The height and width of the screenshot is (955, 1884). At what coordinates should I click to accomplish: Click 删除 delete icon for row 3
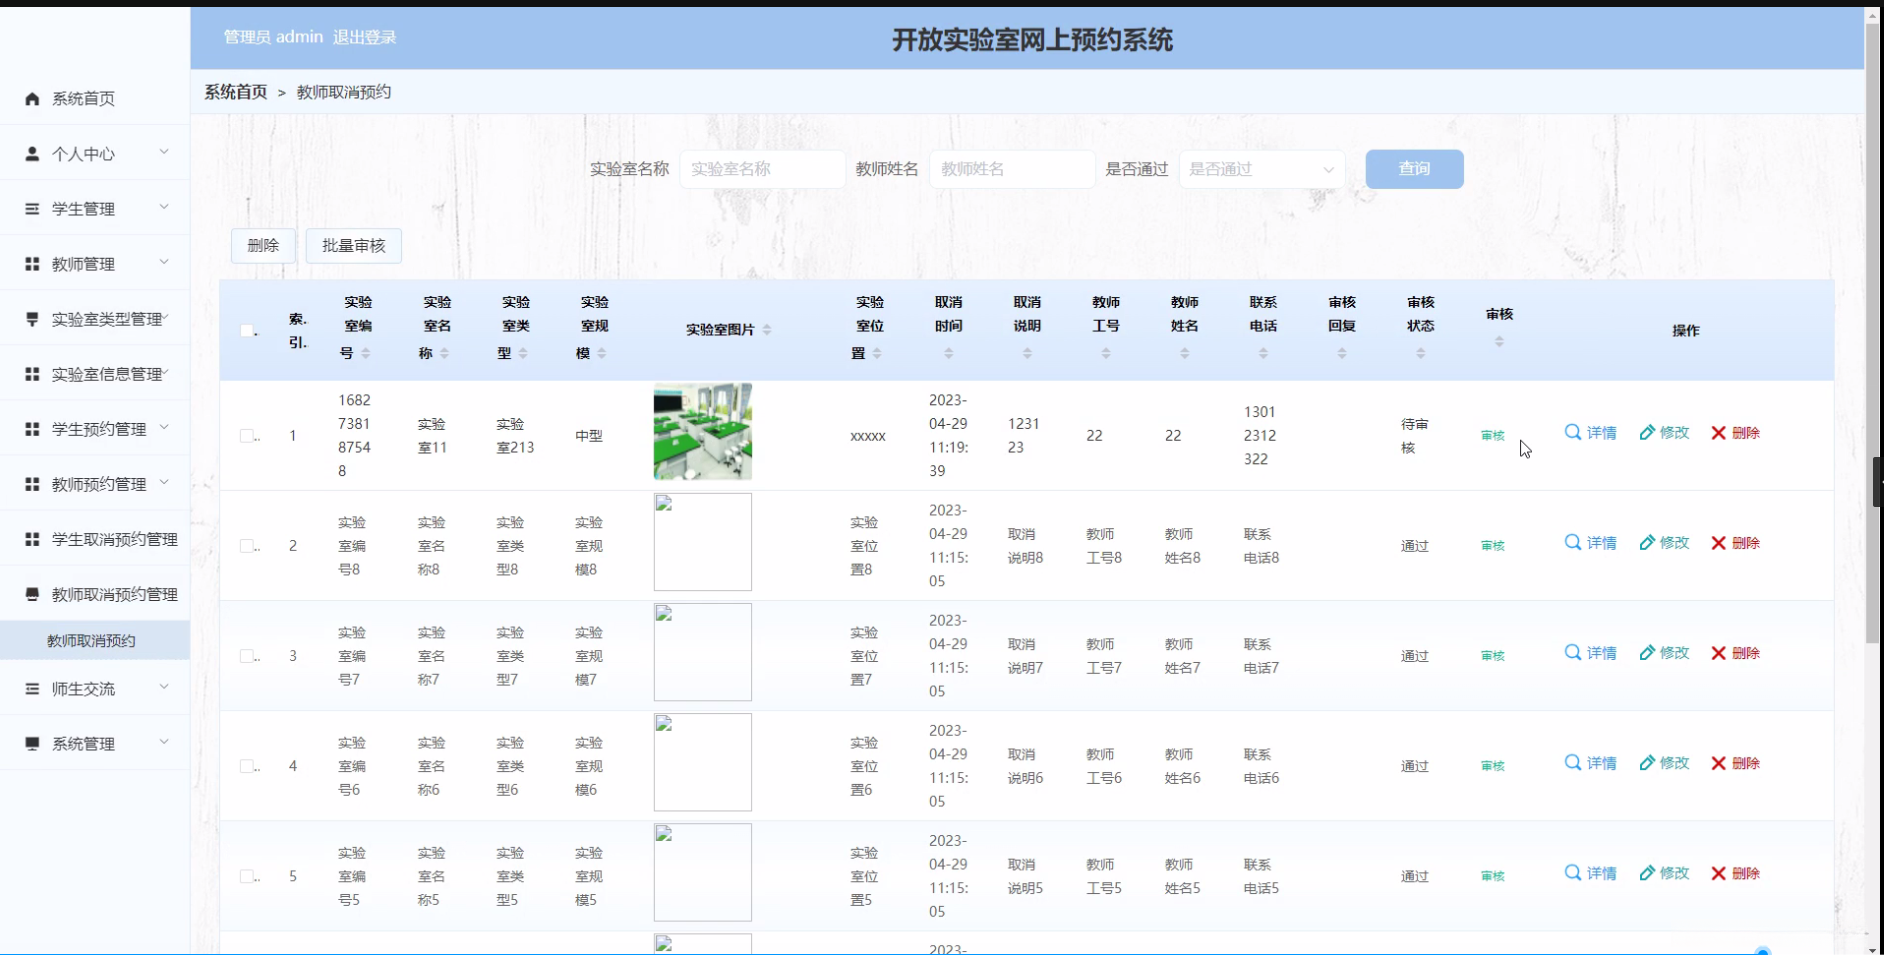(1735, 652)
